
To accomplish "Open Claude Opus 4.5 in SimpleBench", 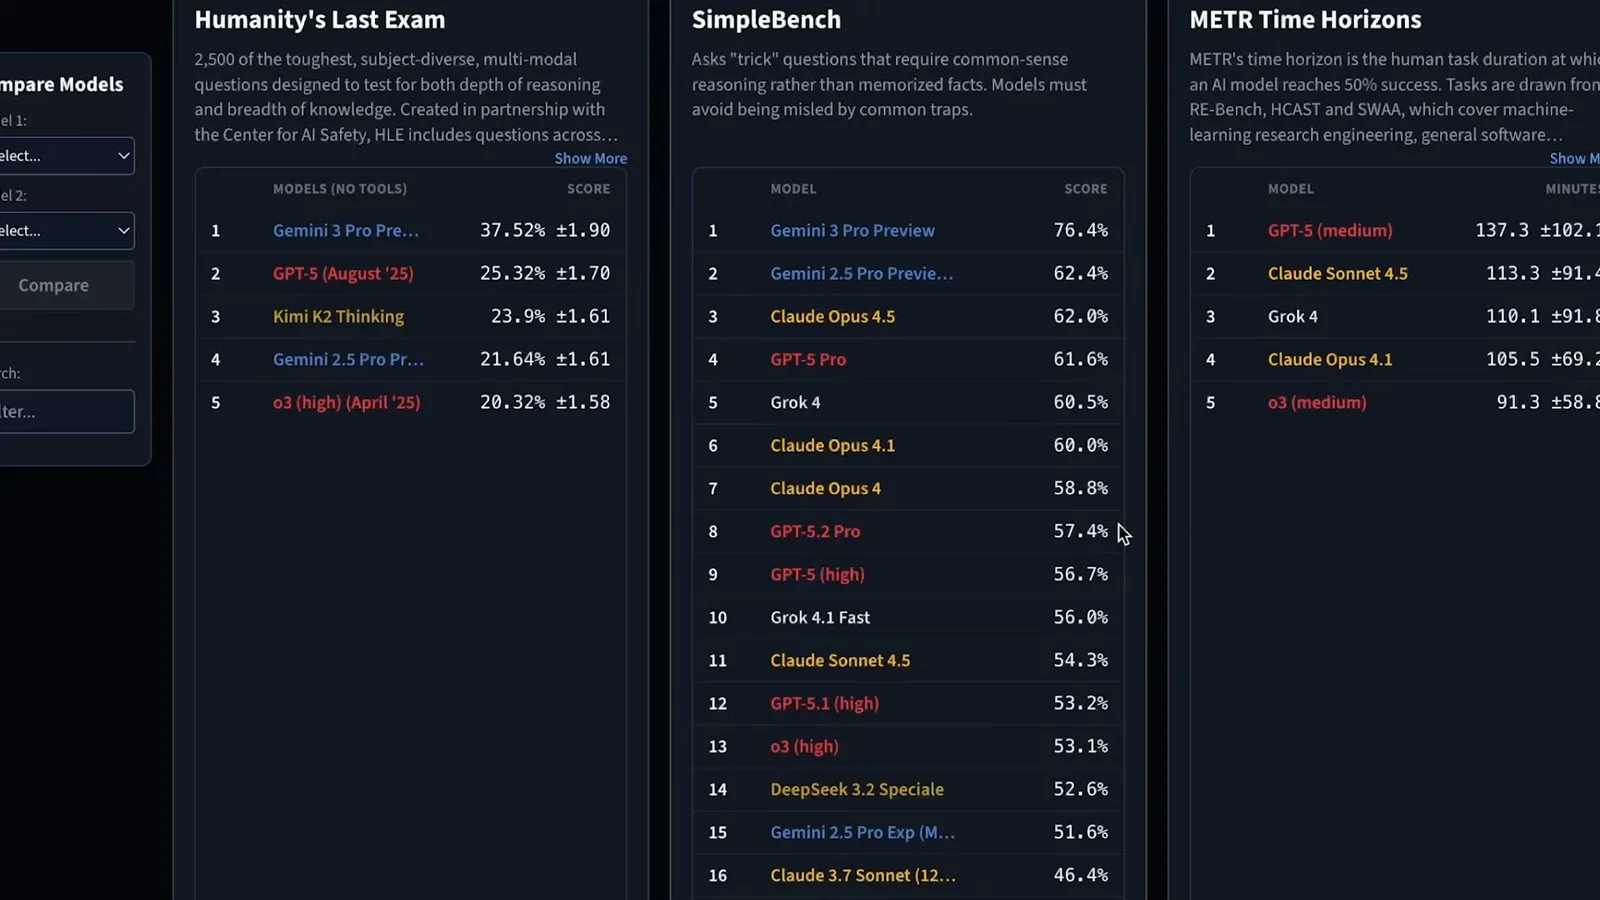I will point(832,316).
